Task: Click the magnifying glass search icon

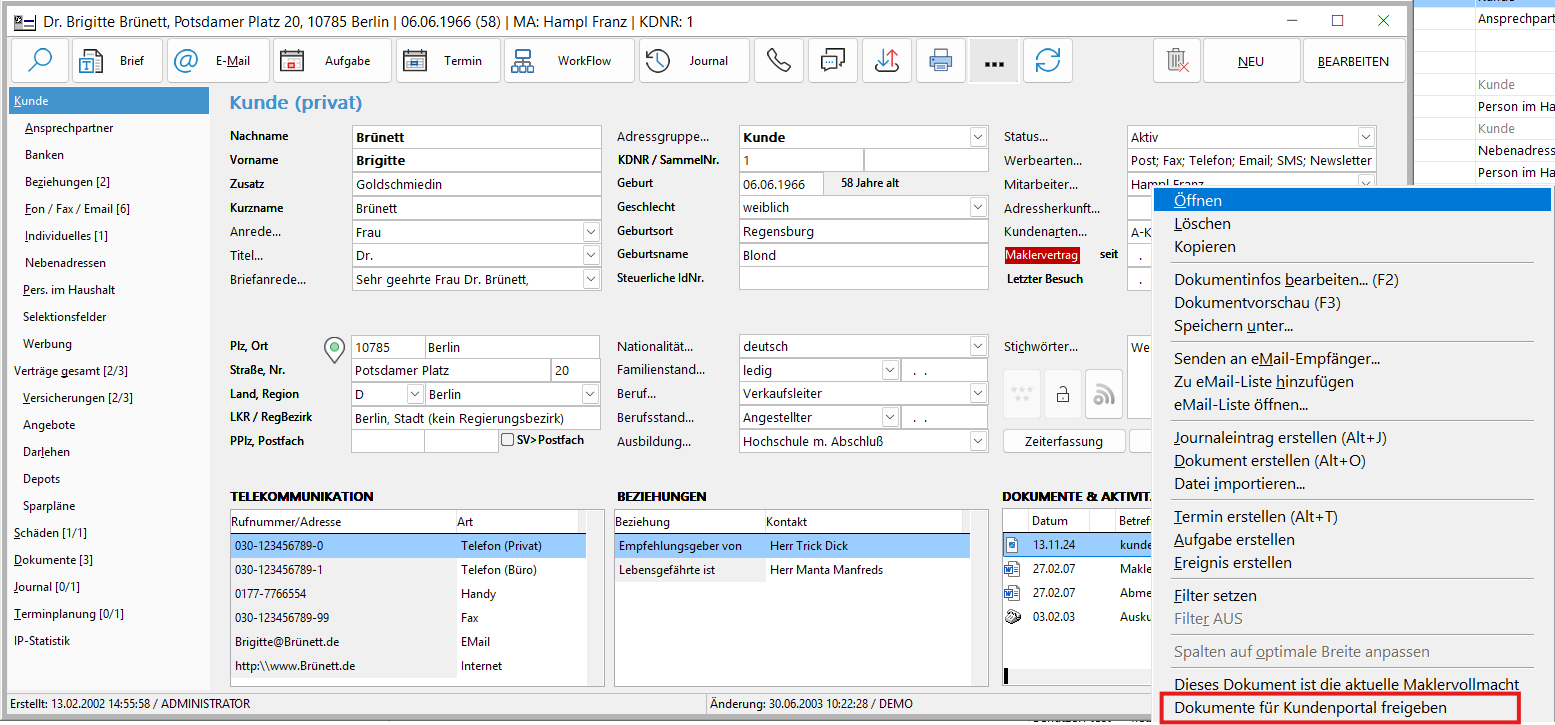Action: coord(40,61)
